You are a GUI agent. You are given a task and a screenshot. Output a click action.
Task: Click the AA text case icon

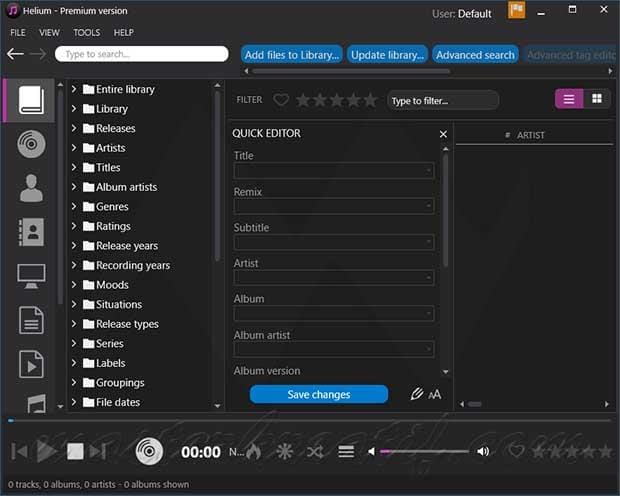tap(435, 394)
